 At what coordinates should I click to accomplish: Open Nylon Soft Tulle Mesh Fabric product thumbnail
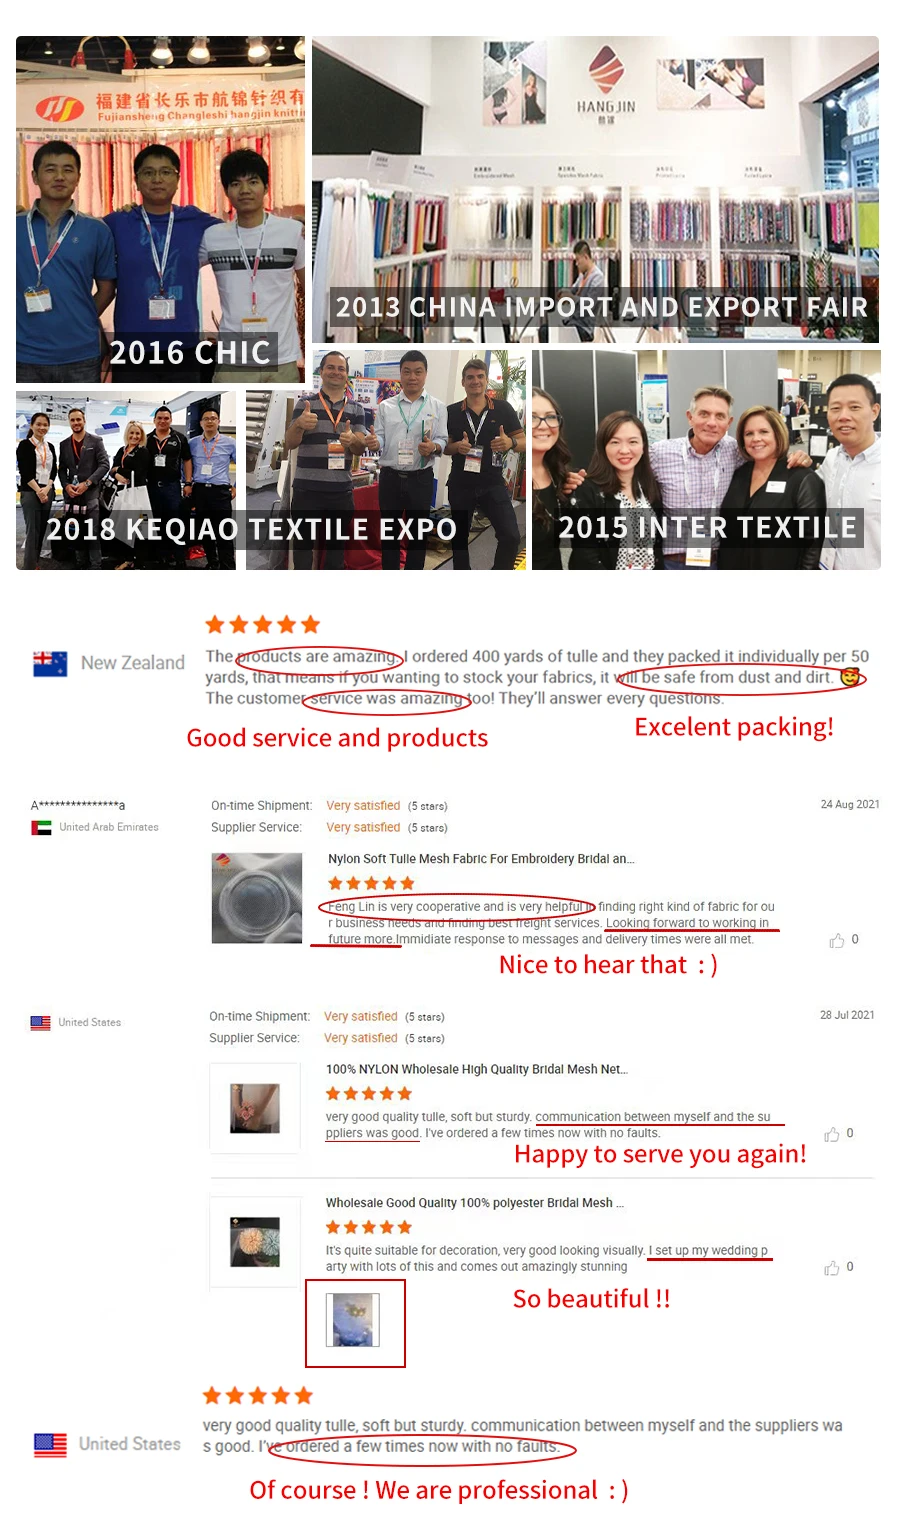(x=257, y=898)
